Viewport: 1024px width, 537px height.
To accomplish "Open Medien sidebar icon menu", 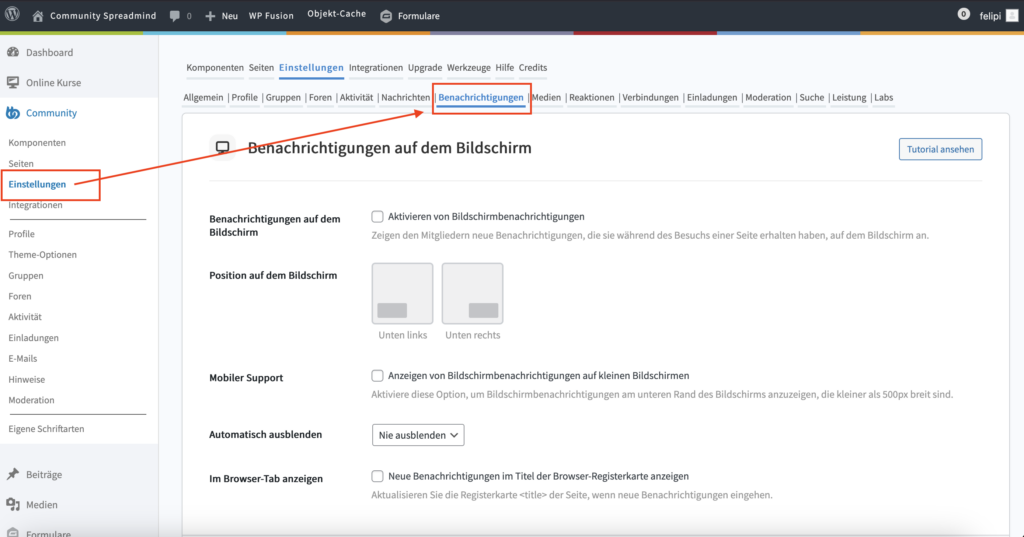I will (x=13, y=505).
